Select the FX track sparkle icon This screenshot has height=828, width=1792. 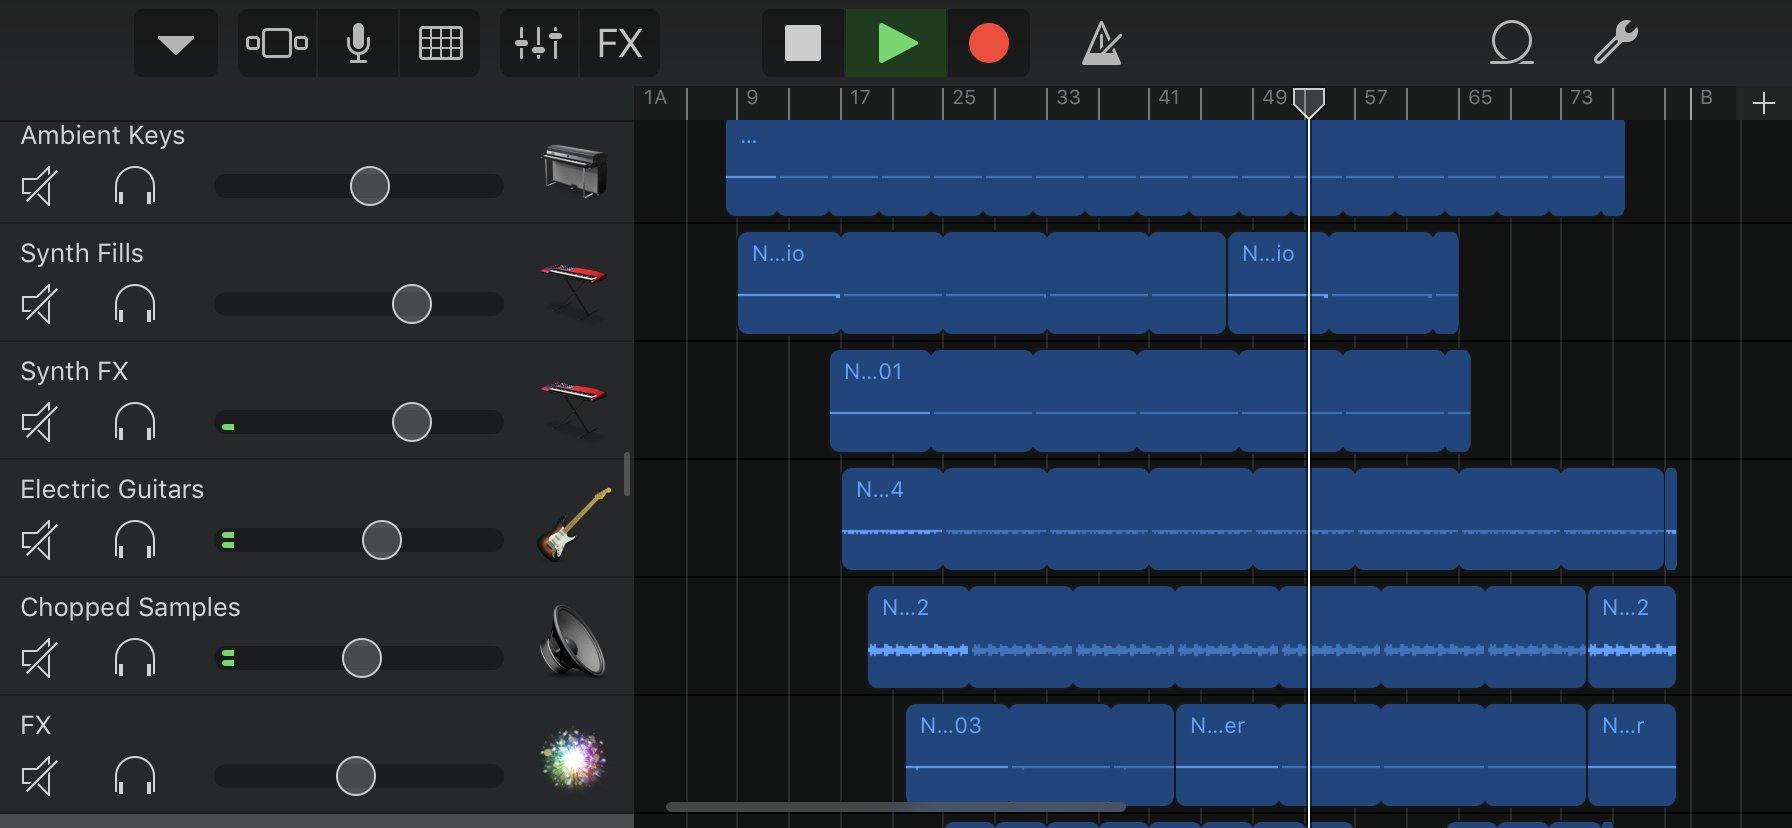coord(574,758)
